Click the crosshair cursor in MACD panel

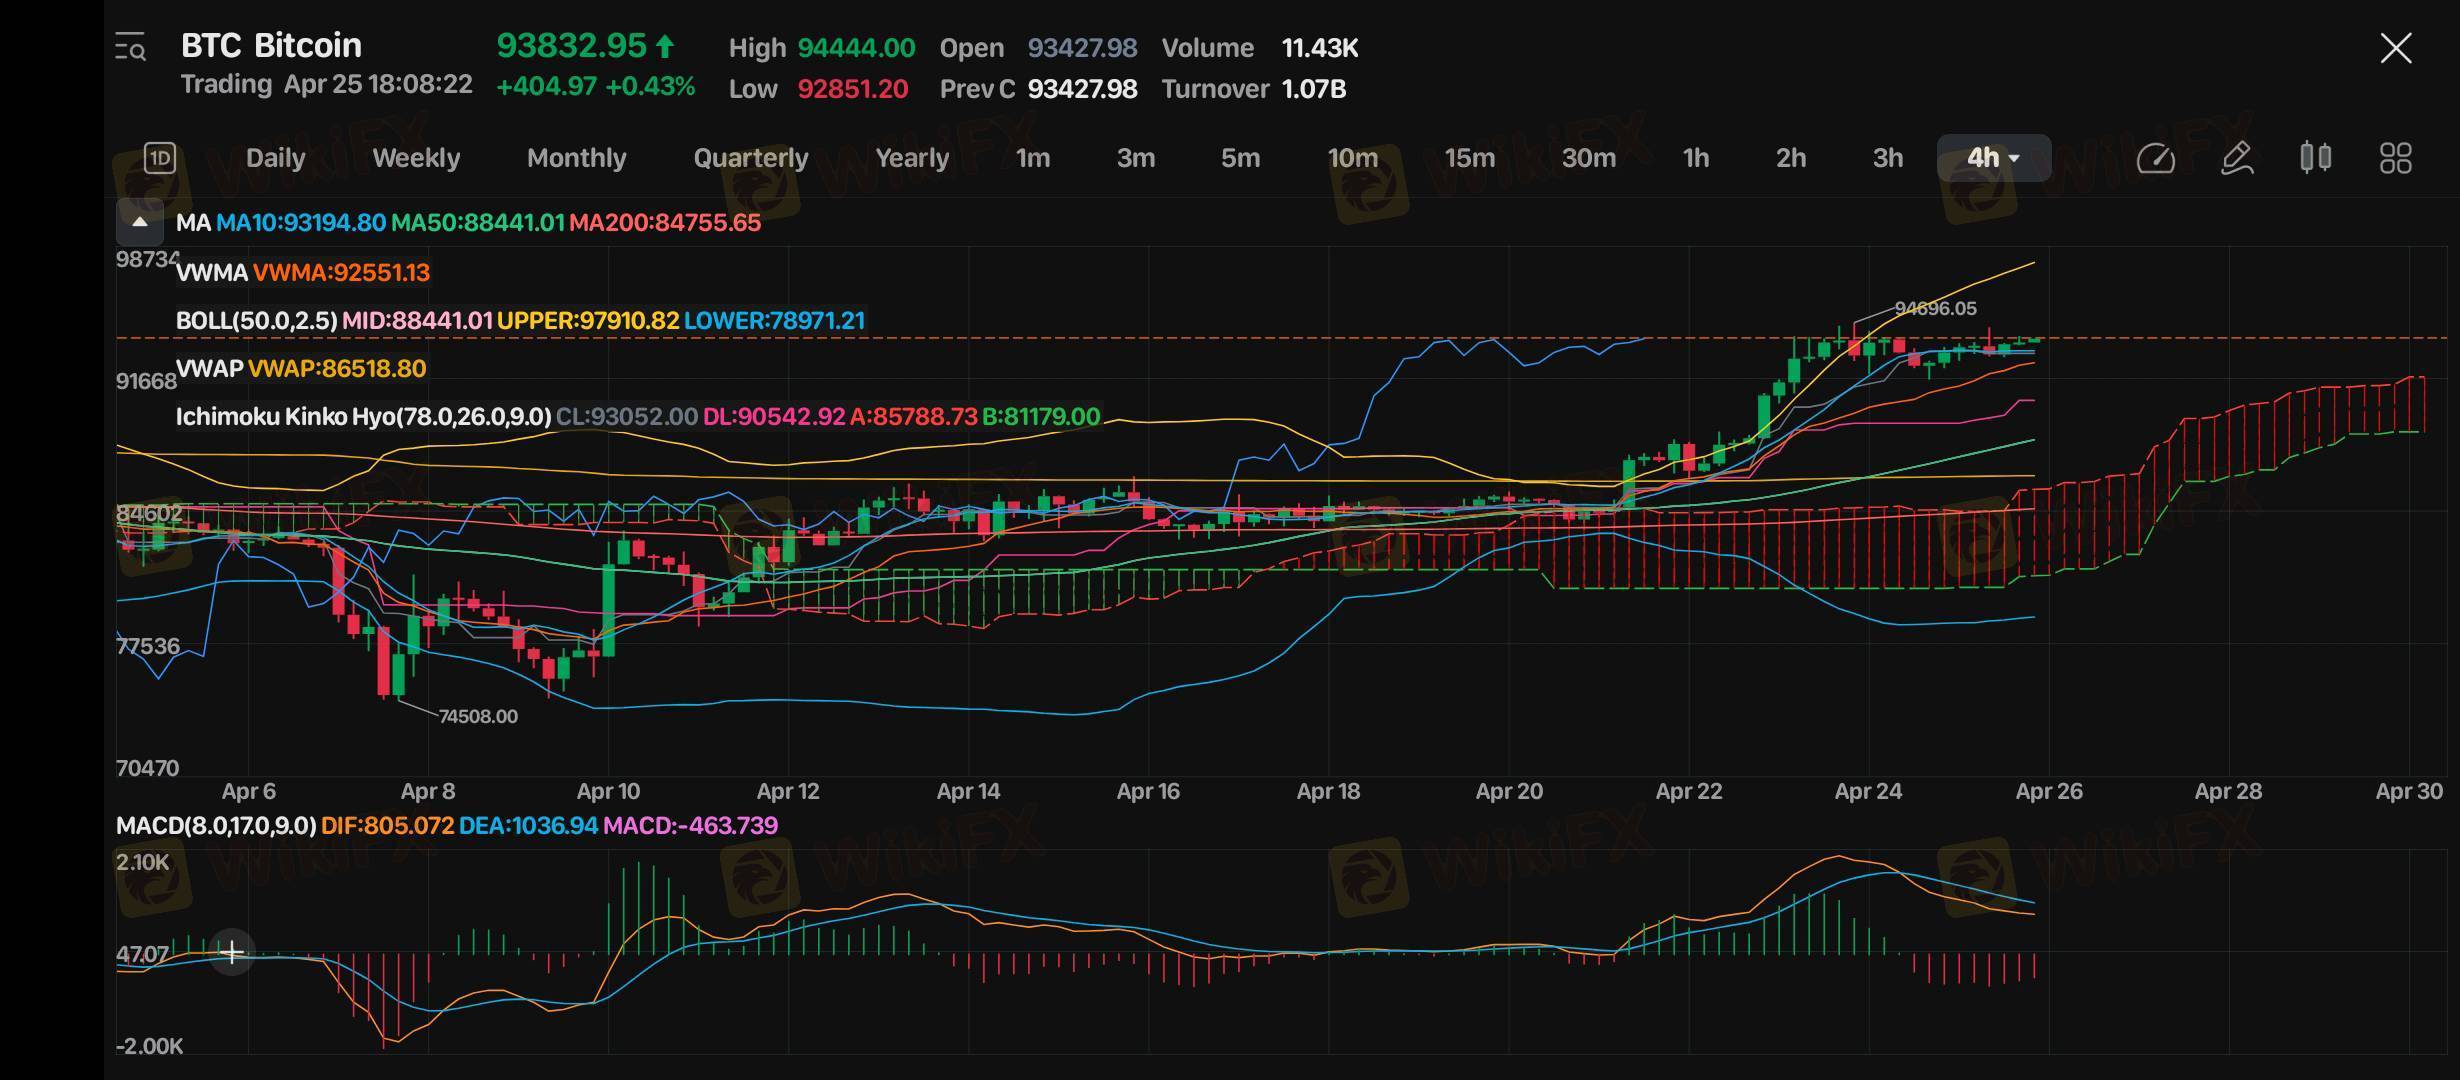(x=231, y=951)
